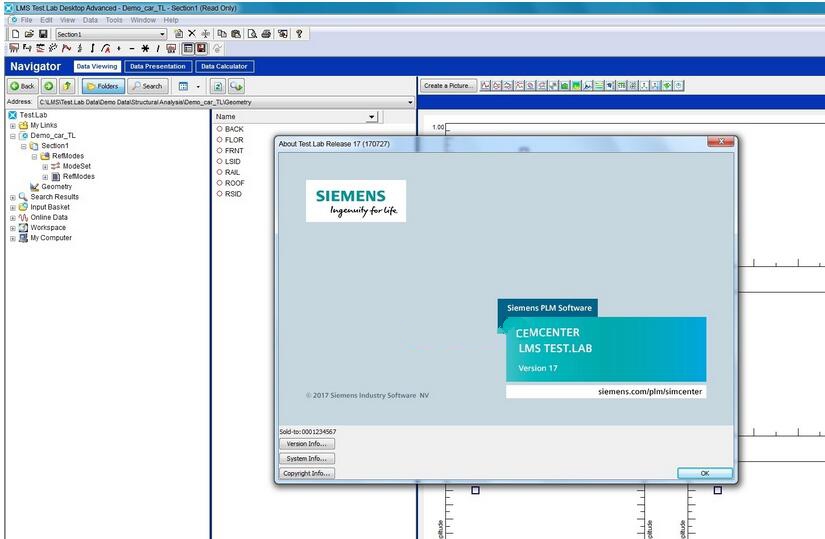Viewport: 825px width, 539px height.
Task: Collapse the Section1 tree node
Action: 24,146
